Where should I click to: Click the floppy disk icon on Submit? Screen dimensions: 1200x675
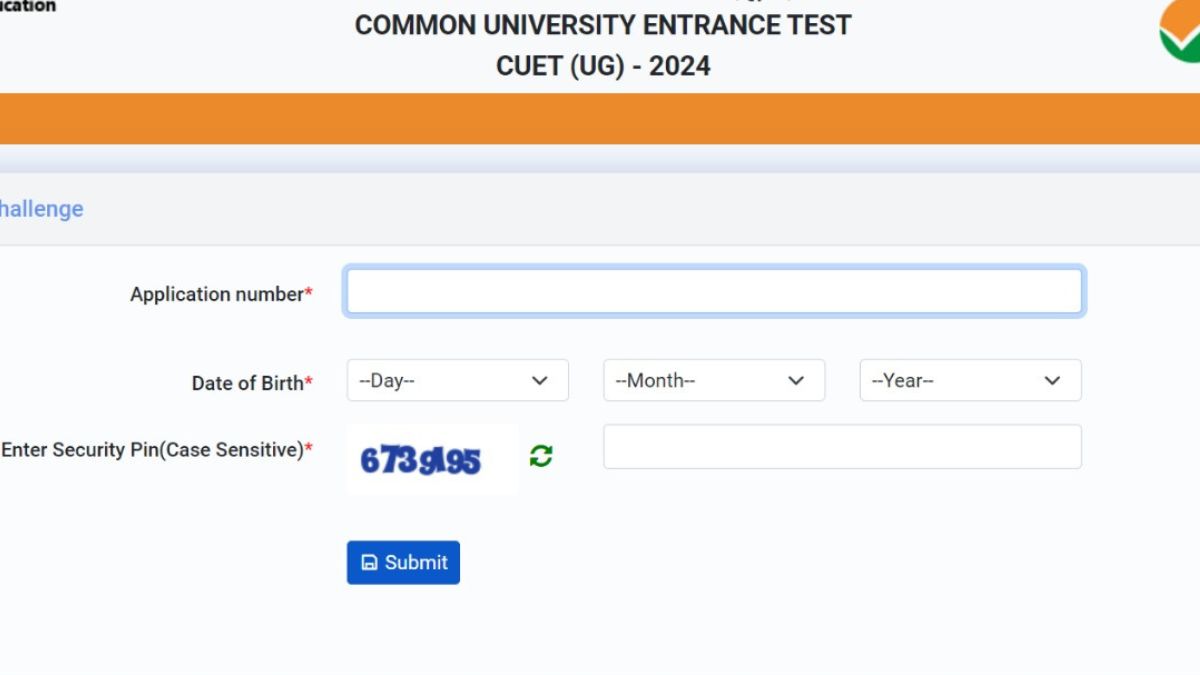point(369,563)
